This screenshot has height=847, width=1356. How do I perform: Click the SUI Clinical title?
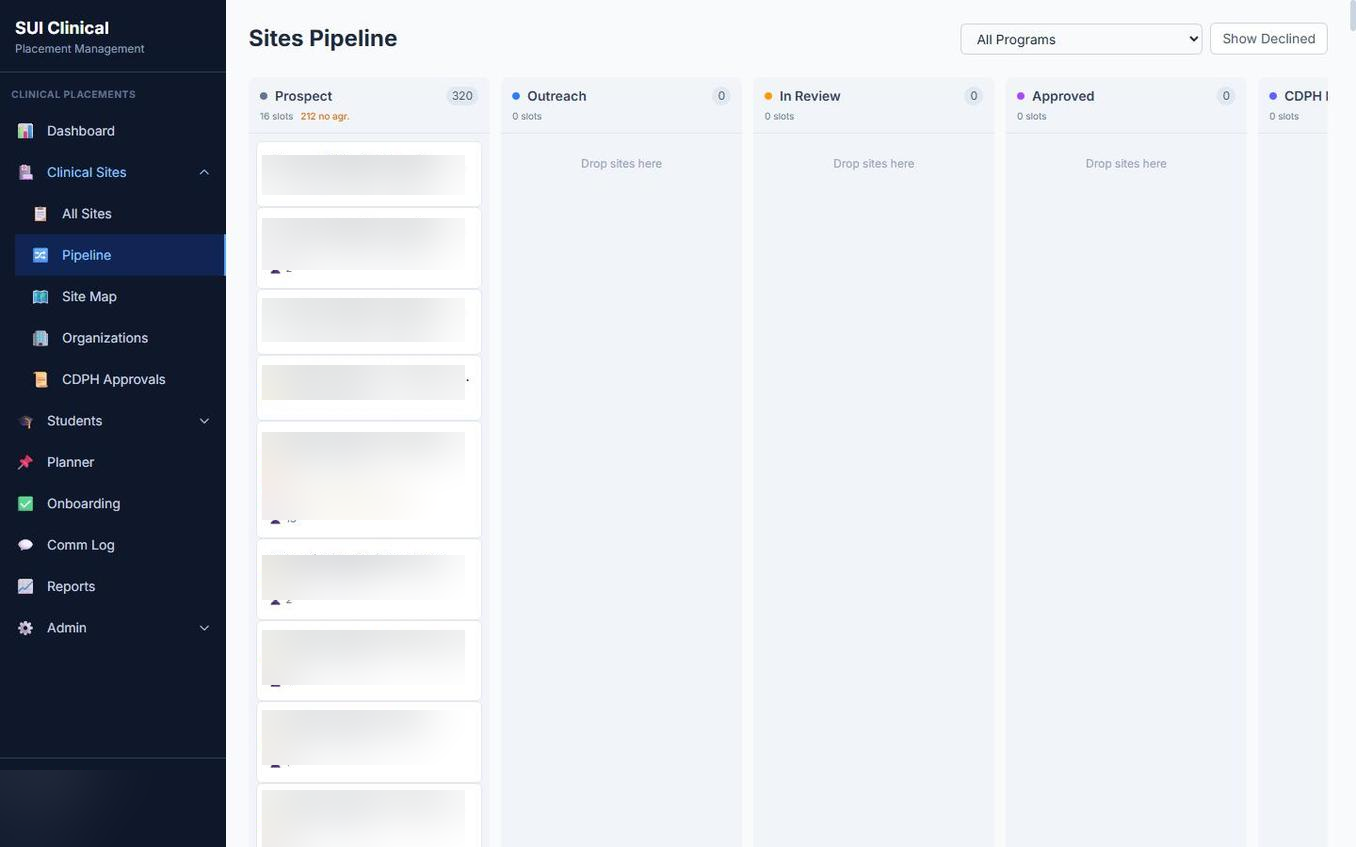62,25
